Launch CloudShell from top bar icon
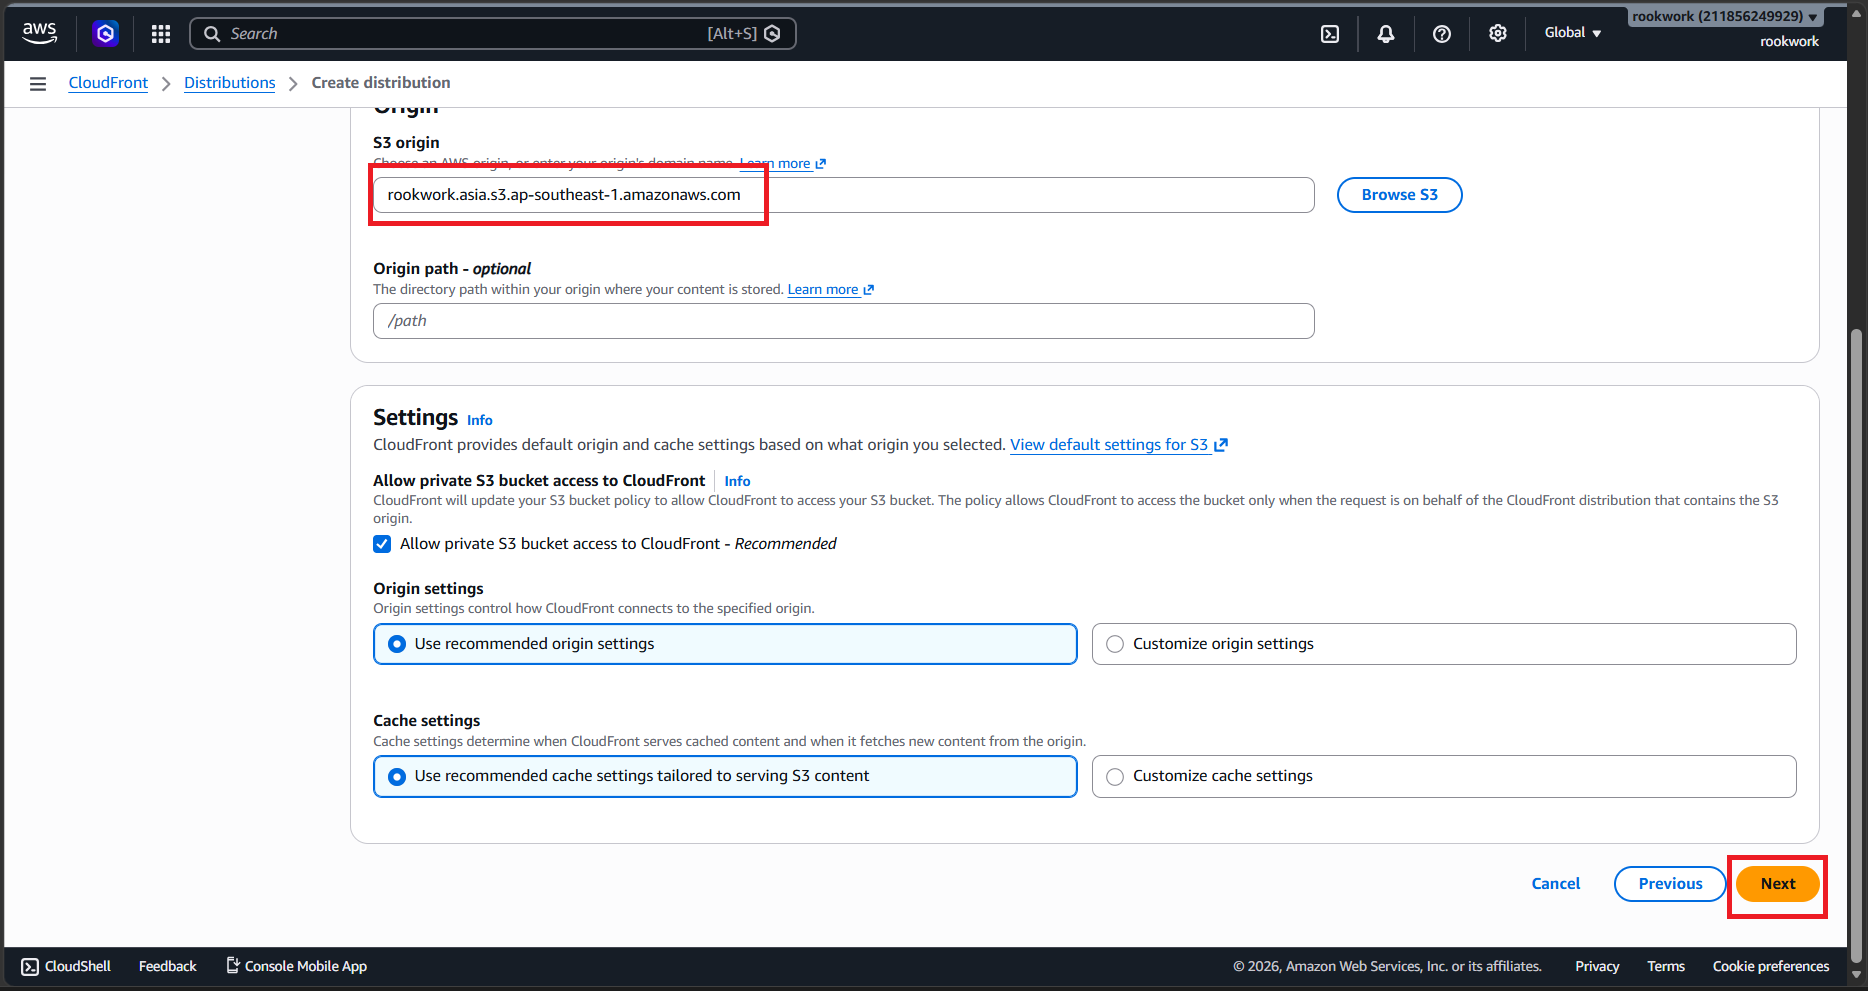This screenshot has height=991, width=1868. pos(1330,34)
